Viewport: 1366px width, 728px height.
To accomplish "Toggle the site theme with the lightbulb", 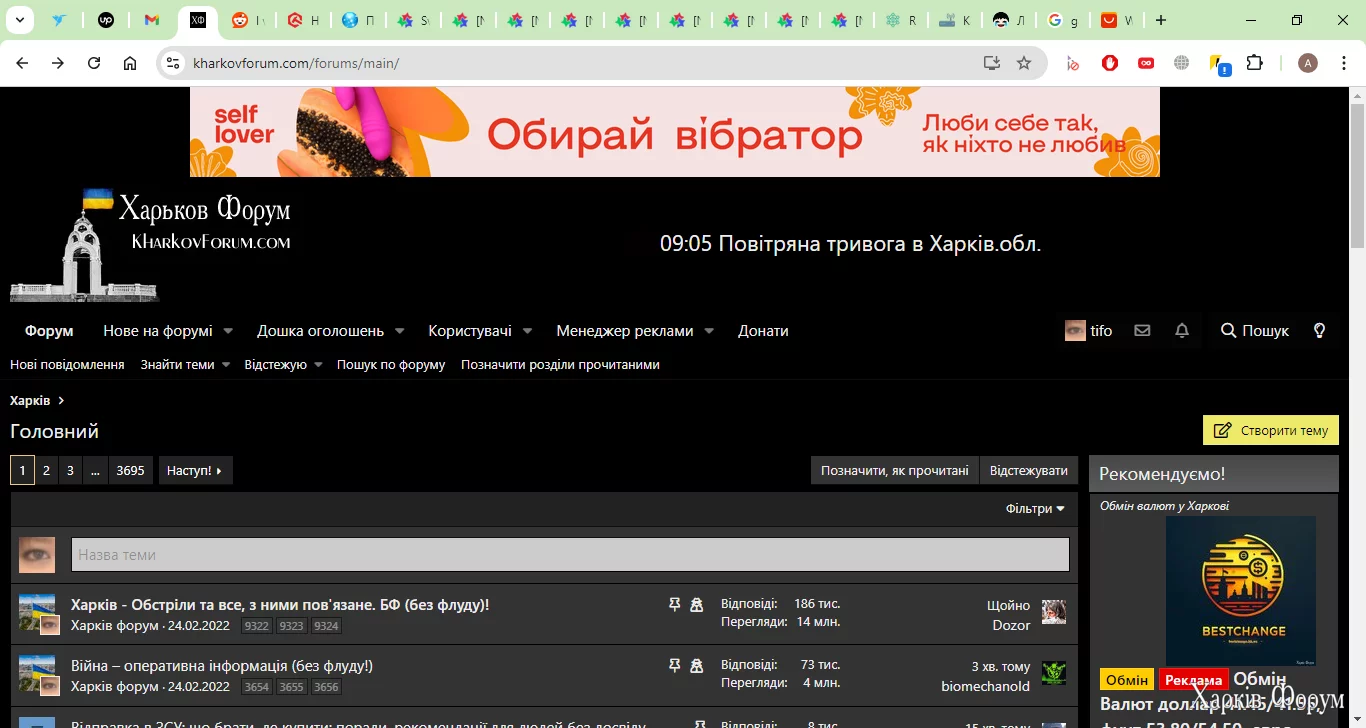I will tap(1319, 331).
